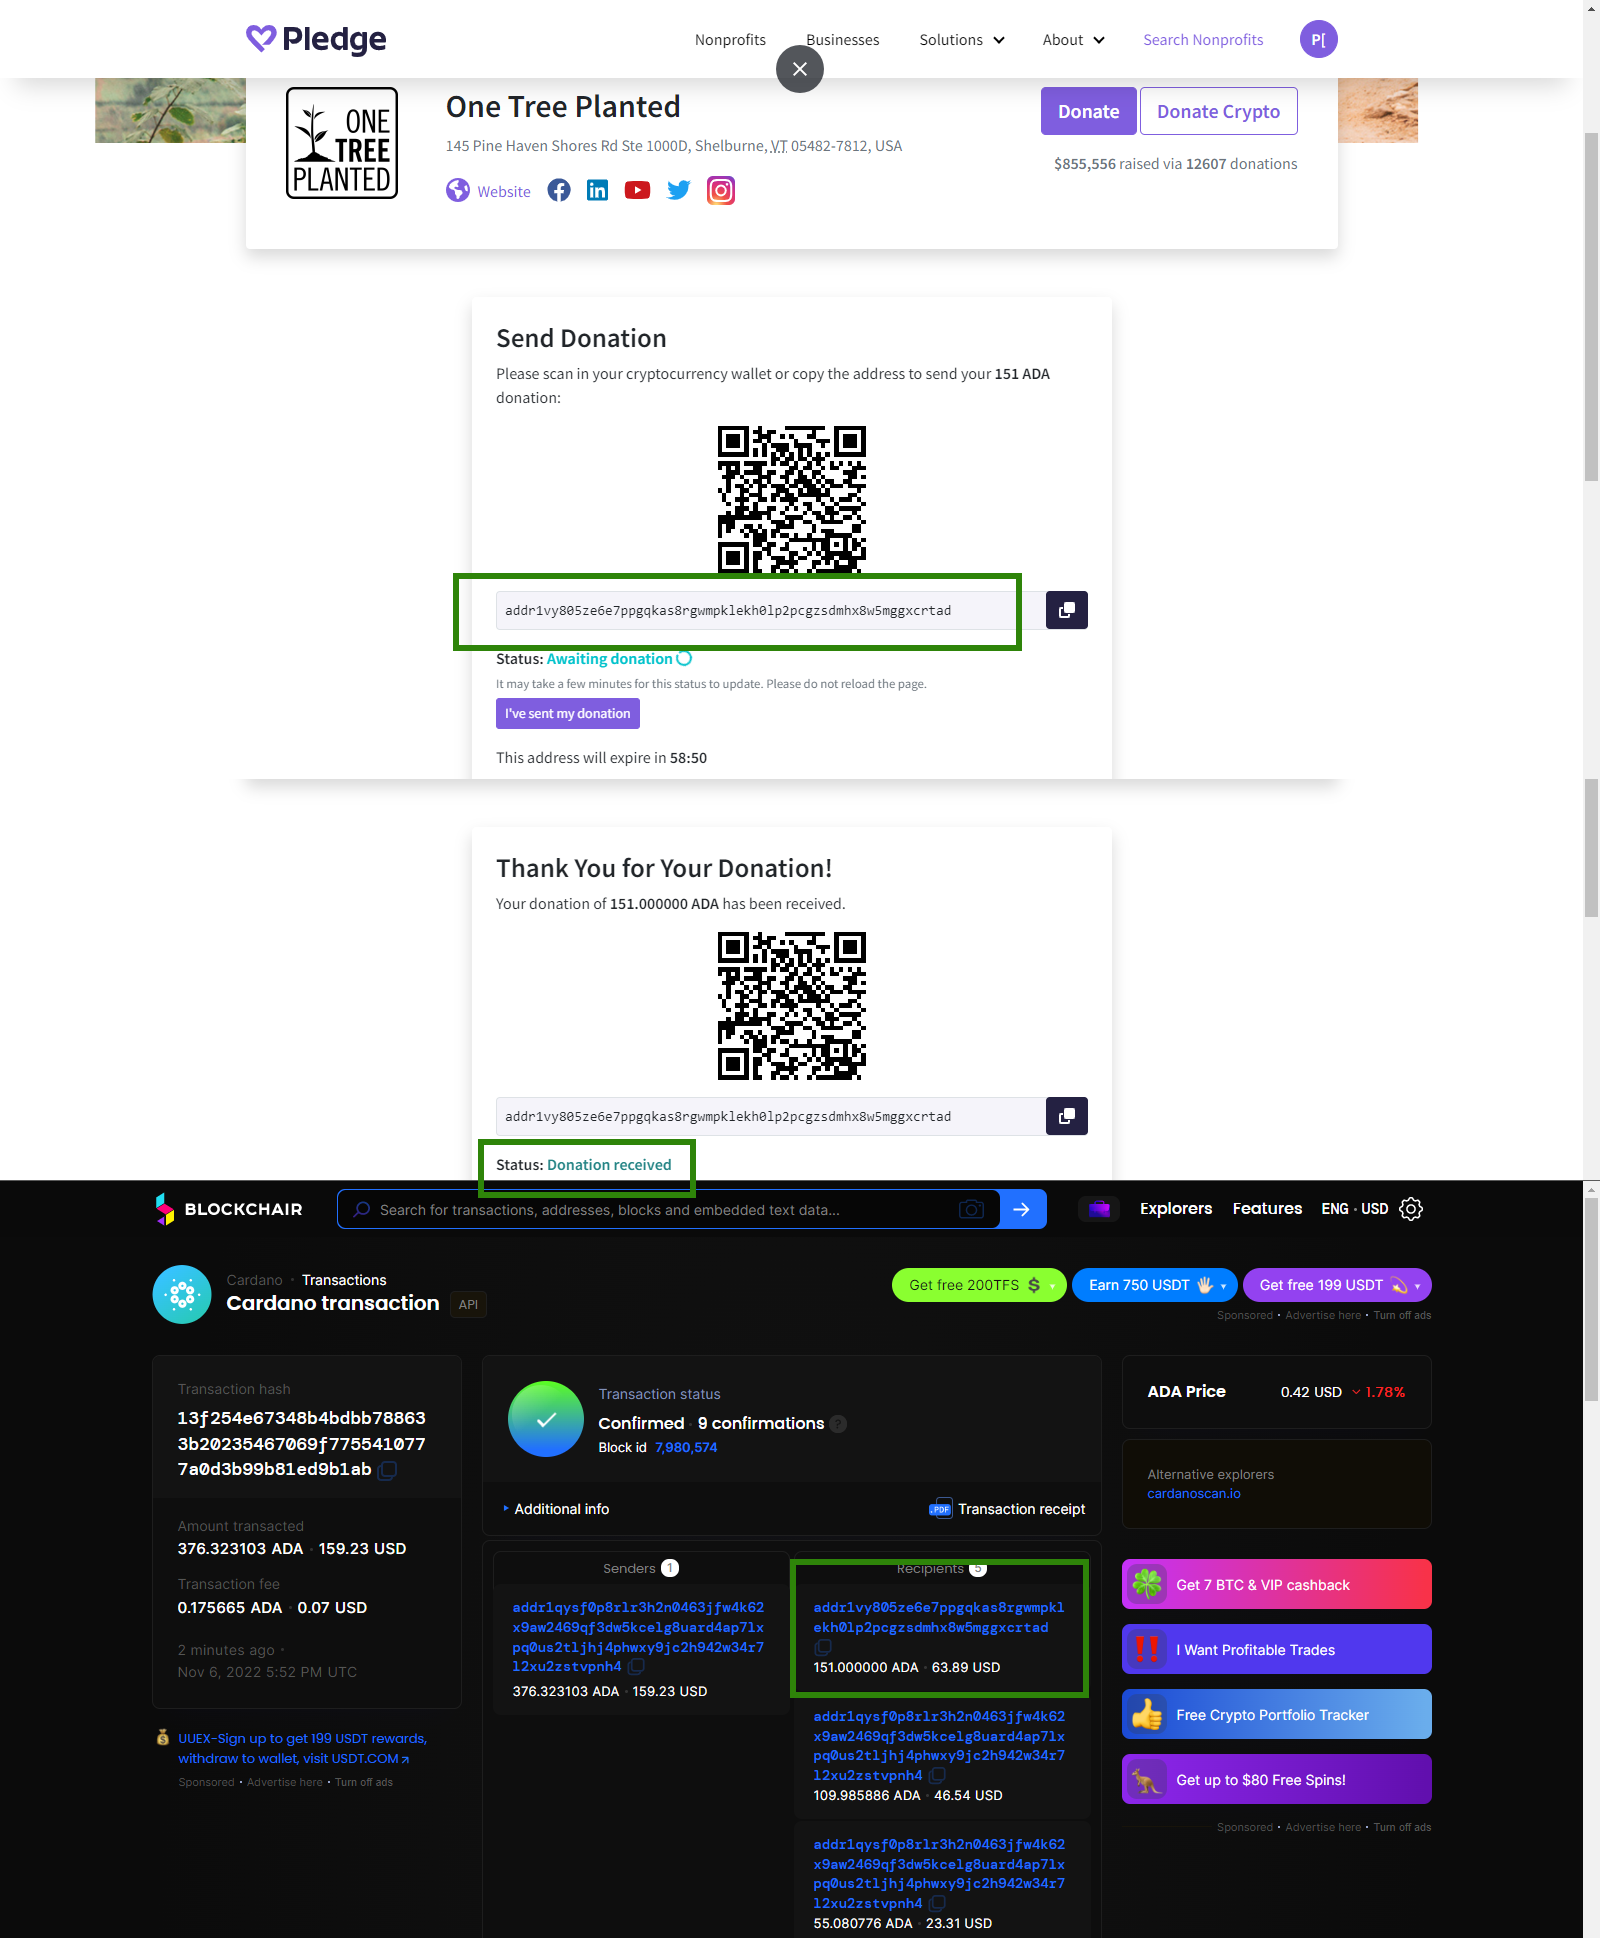Click address field in Send Donation card
1600x1938 pixels.
click(770, 610)
